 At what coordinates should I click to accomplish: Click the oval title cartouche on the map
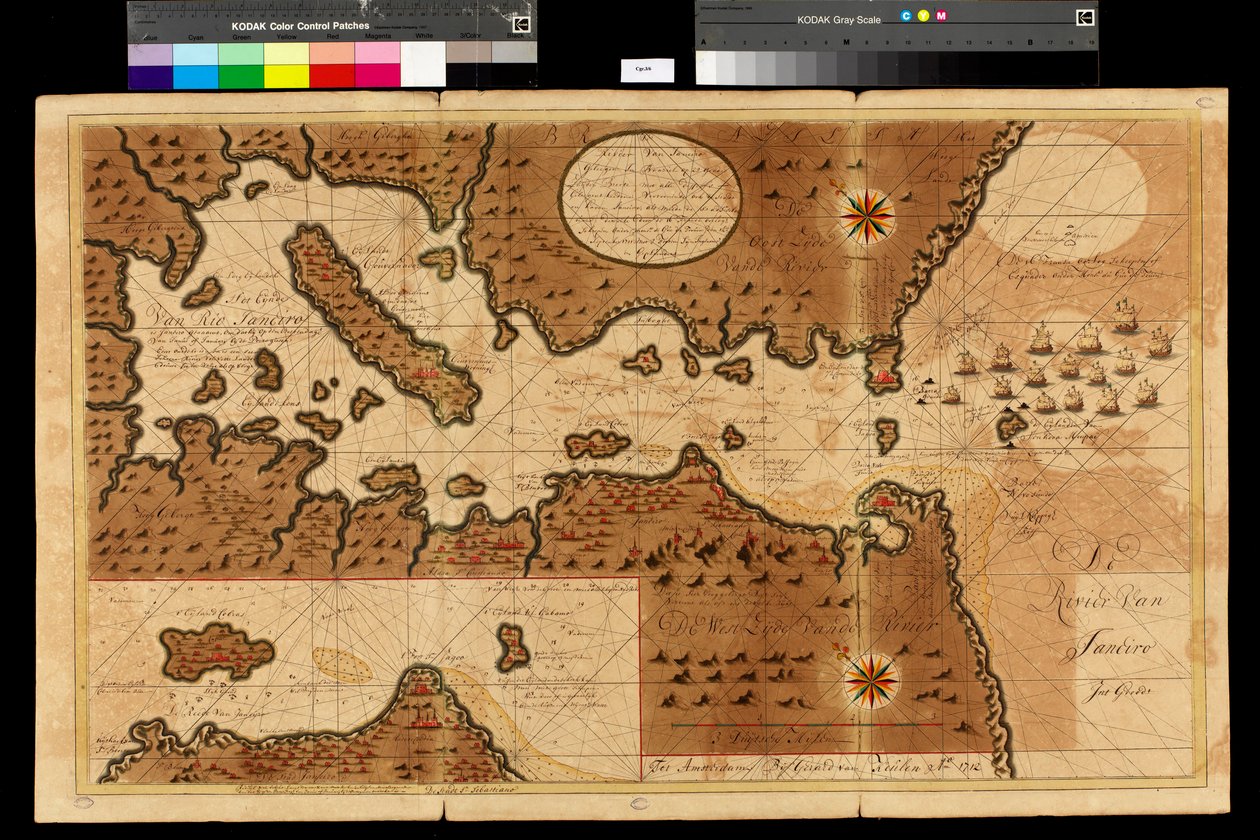[650, 198]
